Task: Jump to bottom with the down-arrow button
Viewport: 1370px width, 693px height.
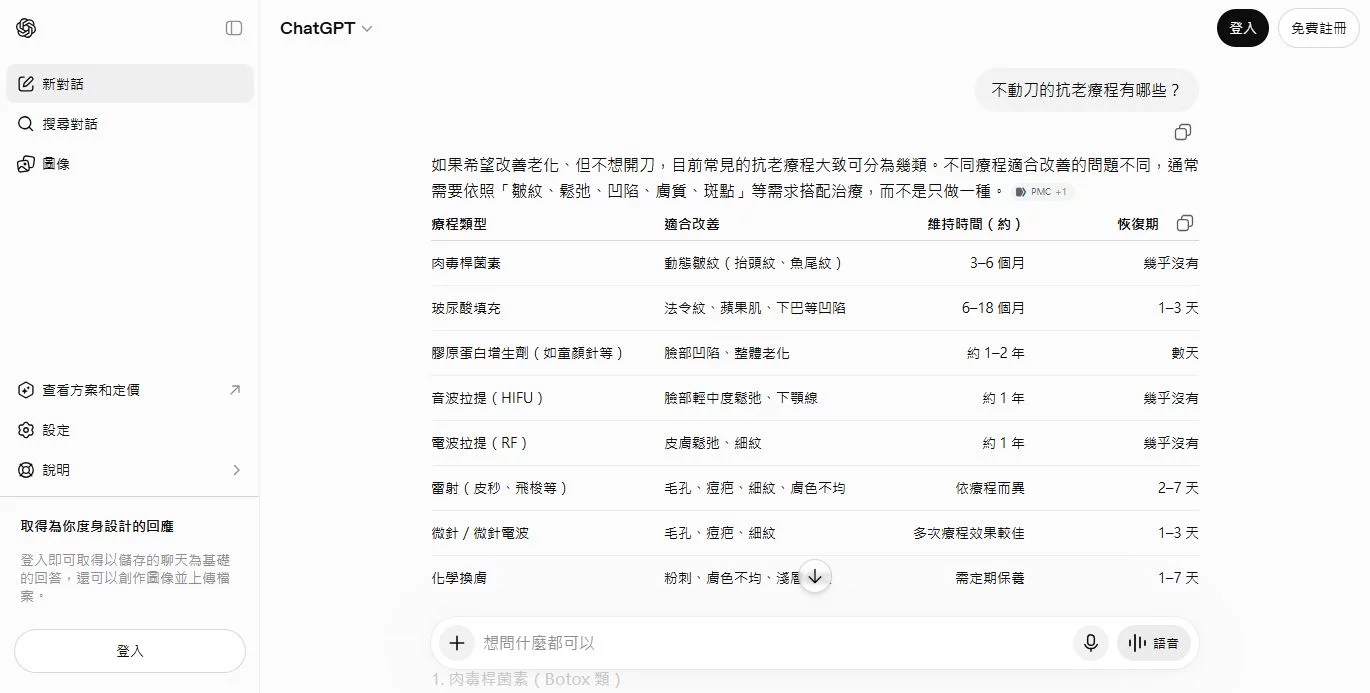Action: tap(815, 576)
